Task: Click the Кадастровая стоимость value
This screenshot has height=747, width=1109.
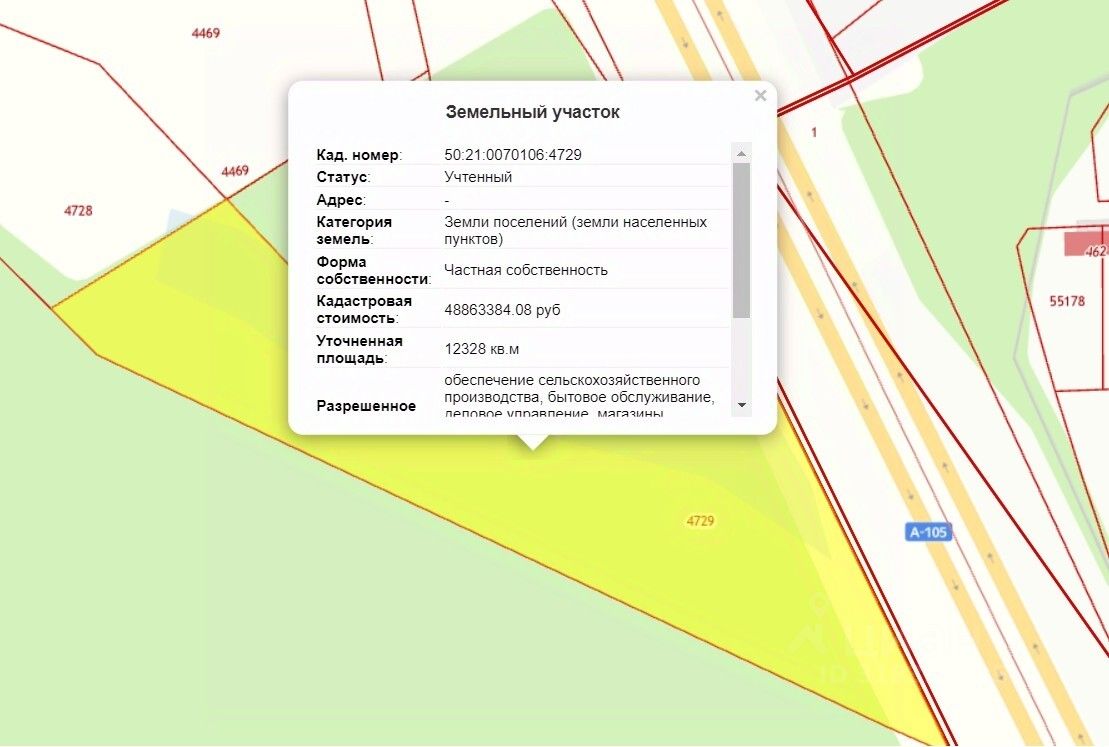Action: (502, 310)
